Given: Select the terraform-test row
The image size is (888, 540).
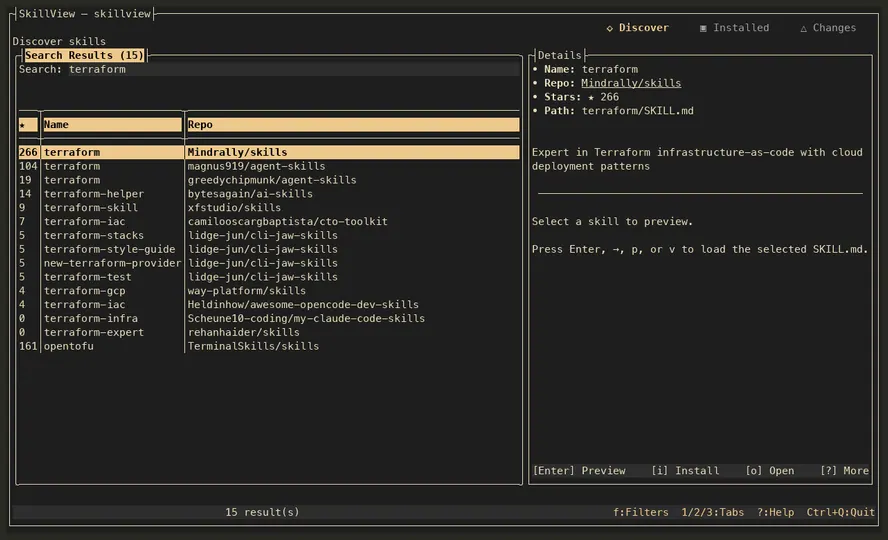Looking at the screenshot, I should (269, 277).
